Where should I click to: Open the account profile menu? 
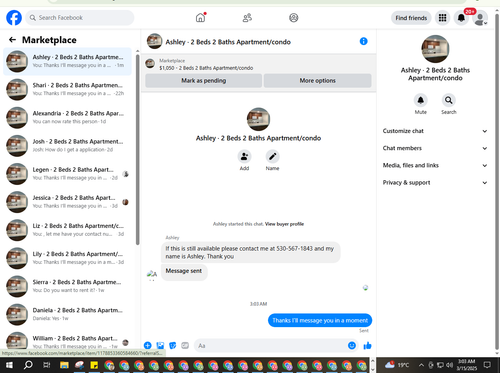pyautogui.click(x=480, y=18)
